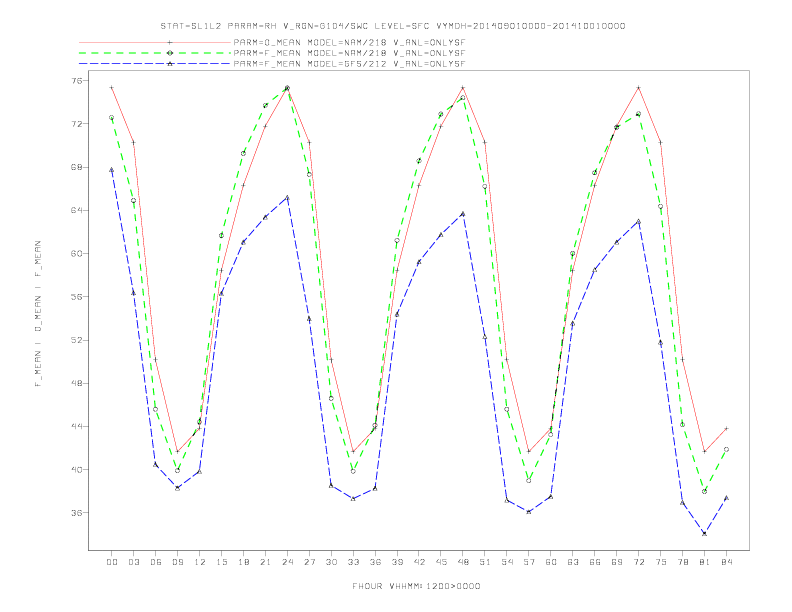The image size is (792, 612).
Task: Click x-axis forecast hour label 39
Action: click(397, 562)
